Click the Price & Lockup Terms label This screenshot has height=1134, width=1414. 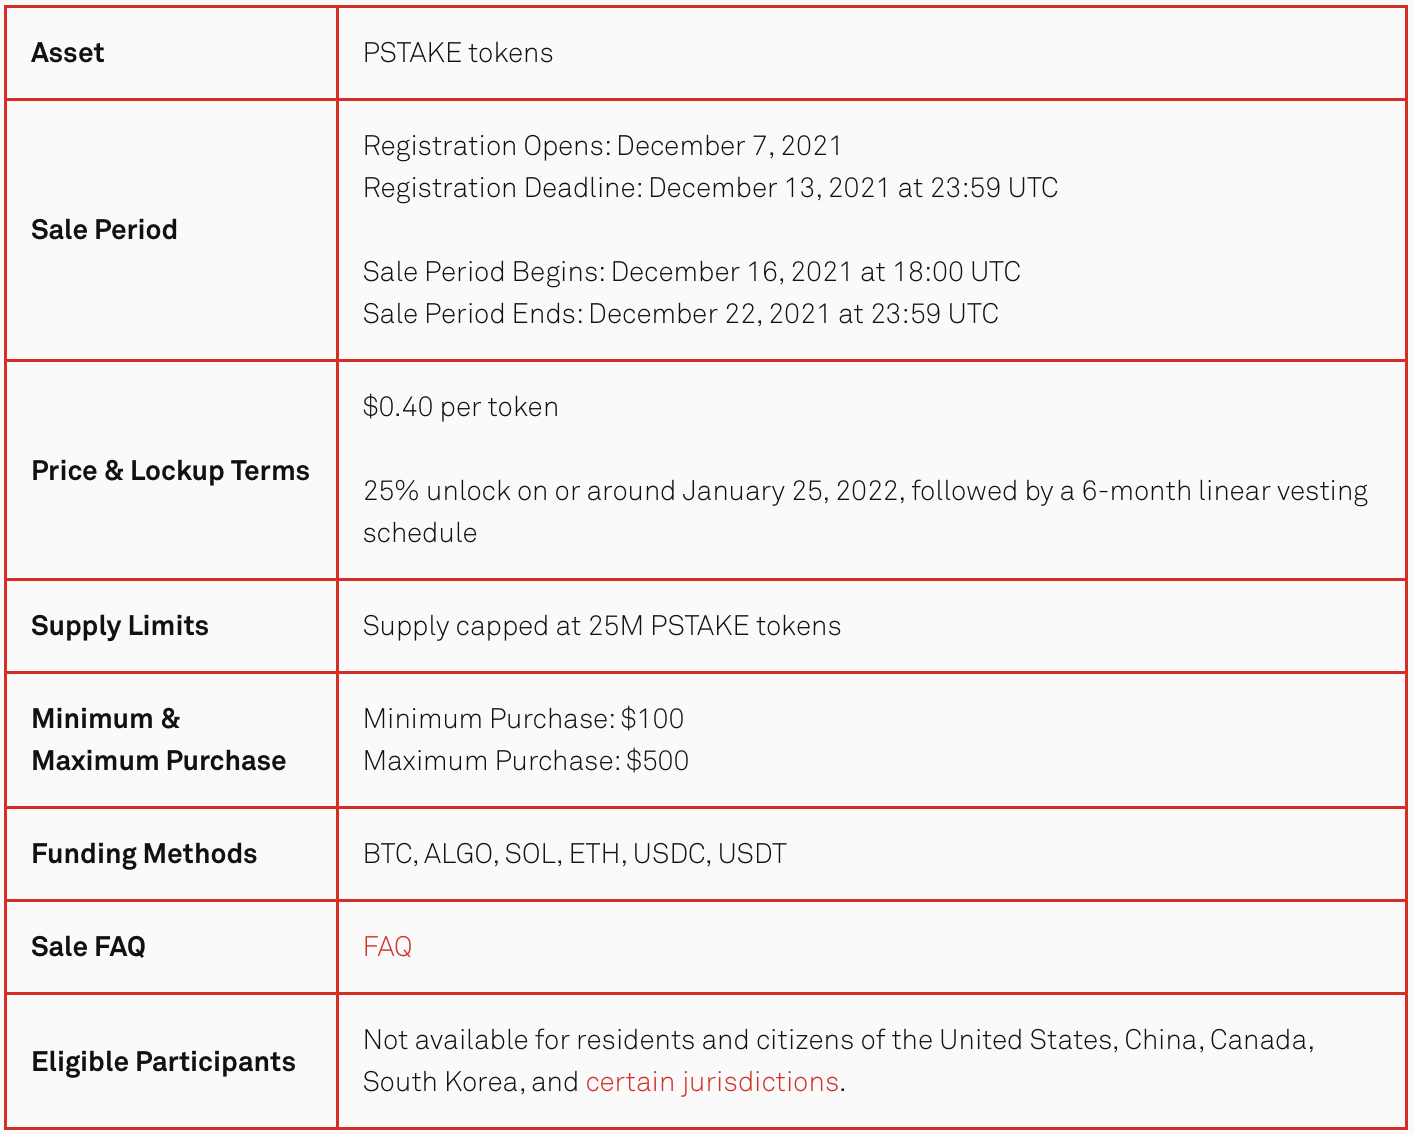(170, 471)
